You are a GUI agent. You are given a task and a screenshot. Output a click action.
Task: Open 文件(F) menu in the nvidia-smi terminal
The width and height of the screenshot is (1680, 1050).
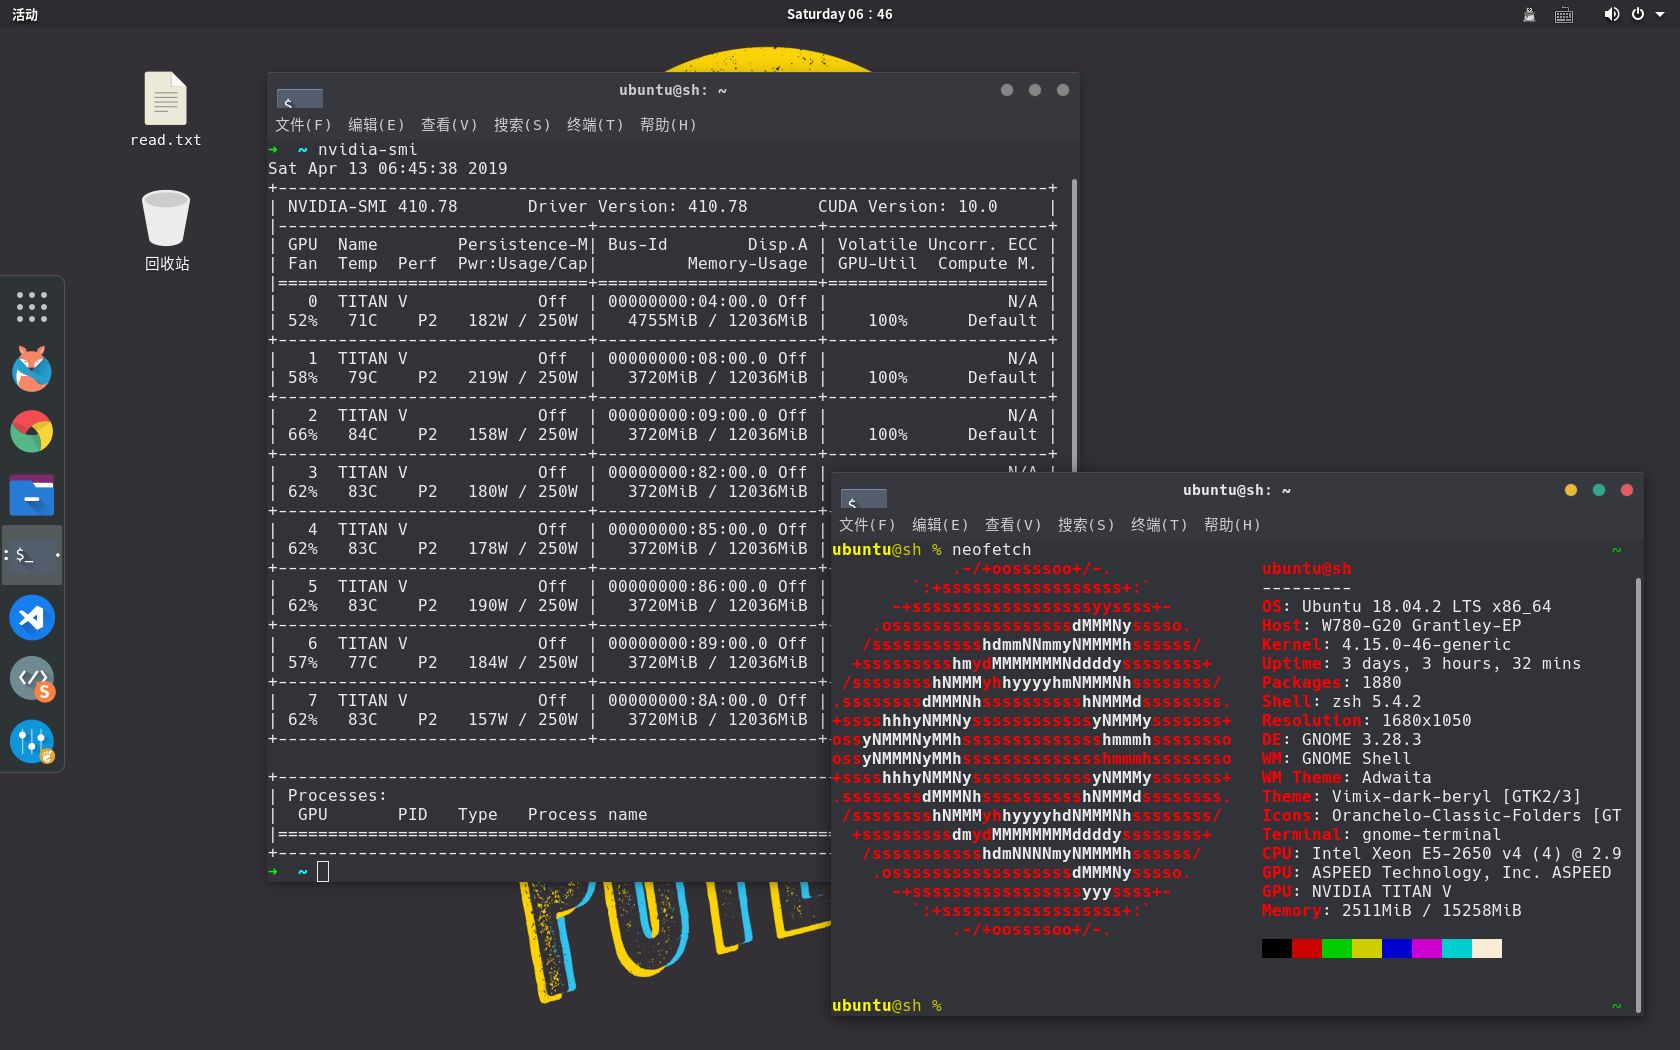click(x=303, y=125)
